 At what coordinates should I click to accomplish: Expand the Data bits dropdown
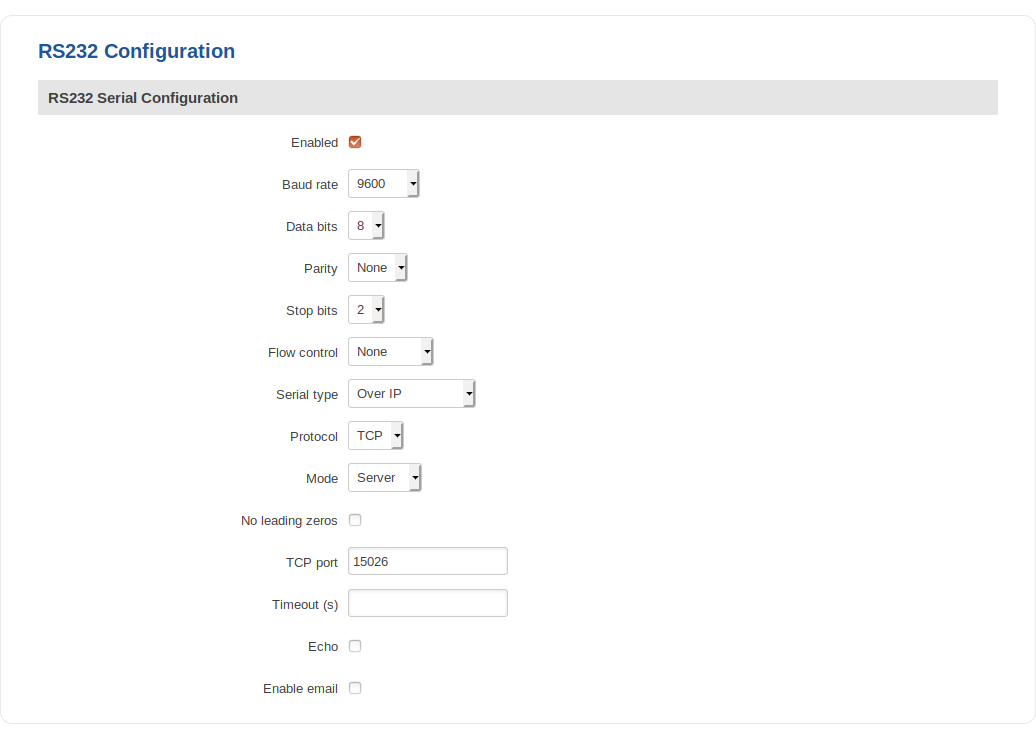366,226
